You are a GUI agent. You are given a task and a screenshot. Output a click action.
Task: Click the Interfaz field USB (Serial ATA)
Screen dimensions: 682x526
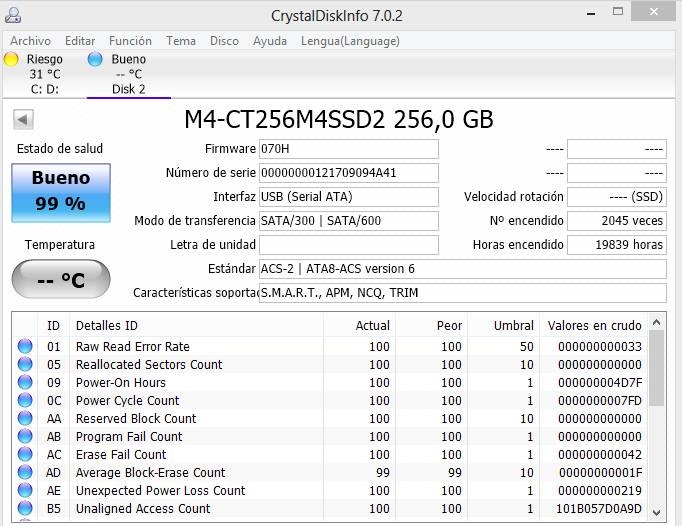(349, 197)
